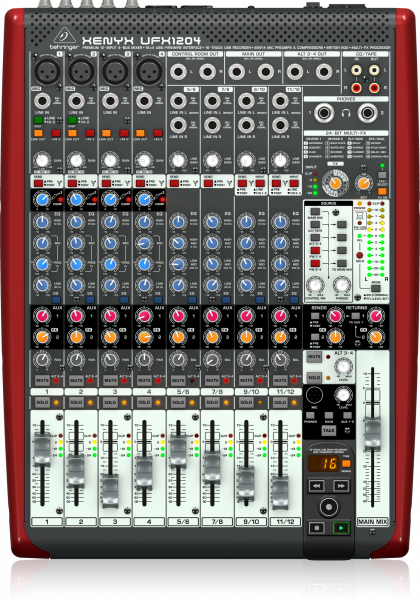Mute channel 4
The image size is (420, 600).
(144, 380)
